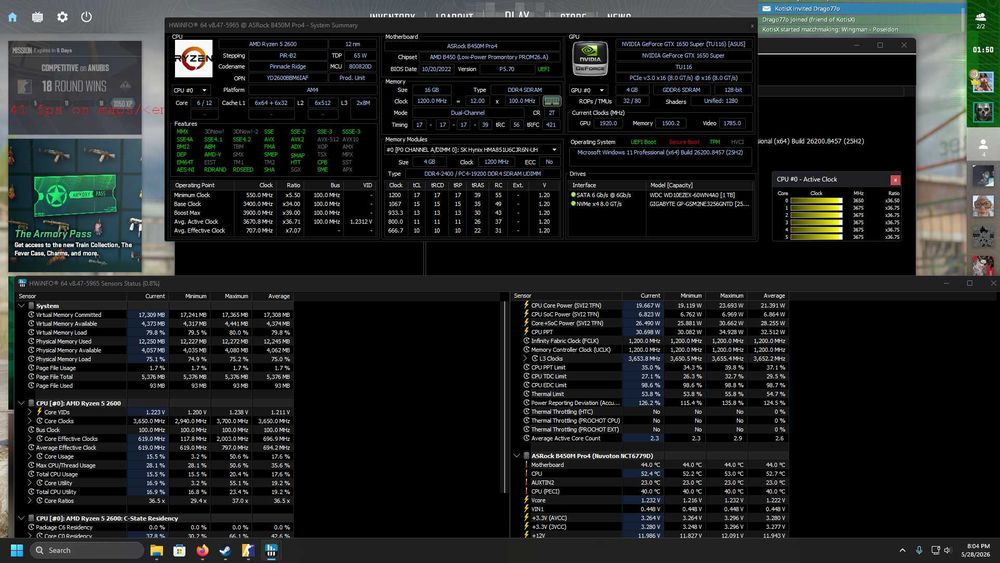Open Microsoft Store from the taskbar
Viewport: 1000px width, 563px height.
coord(179,550)
